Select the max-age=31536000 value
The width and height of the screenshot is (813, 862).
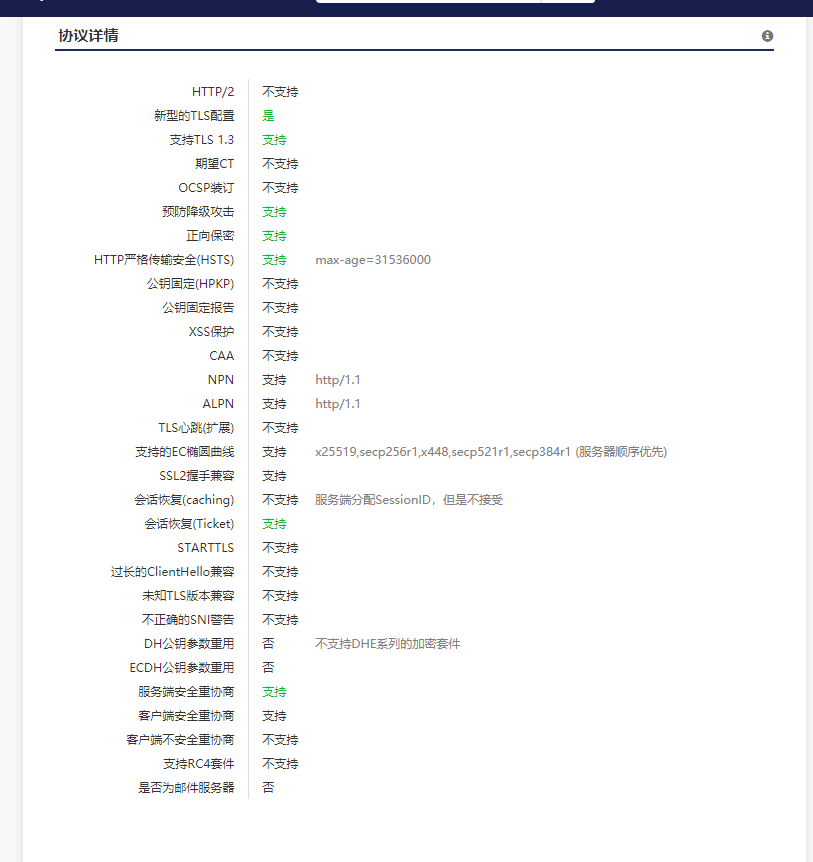point(373,259)
